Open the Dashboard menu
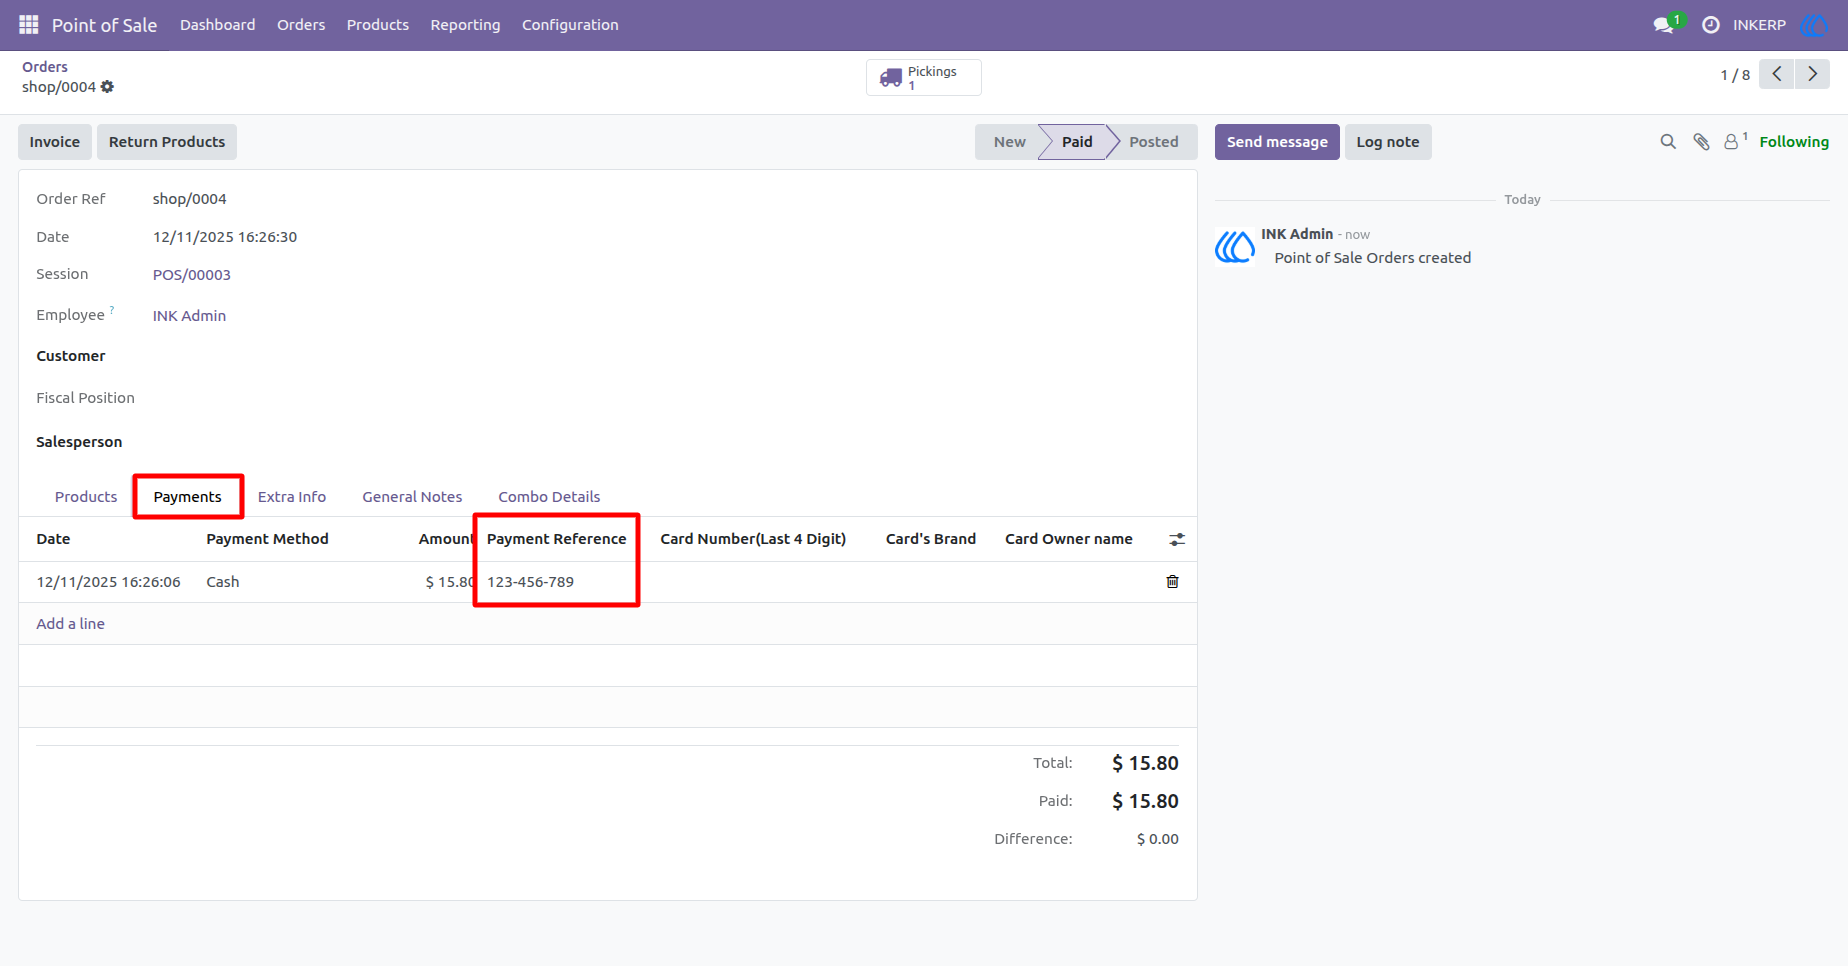The image size is (1848, 966). tap(218, 25)
